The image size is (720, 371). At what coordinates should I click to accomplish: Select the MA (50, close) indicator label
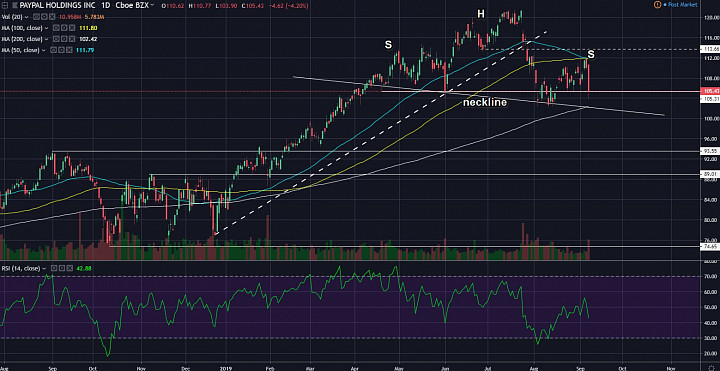coord(20,50)
